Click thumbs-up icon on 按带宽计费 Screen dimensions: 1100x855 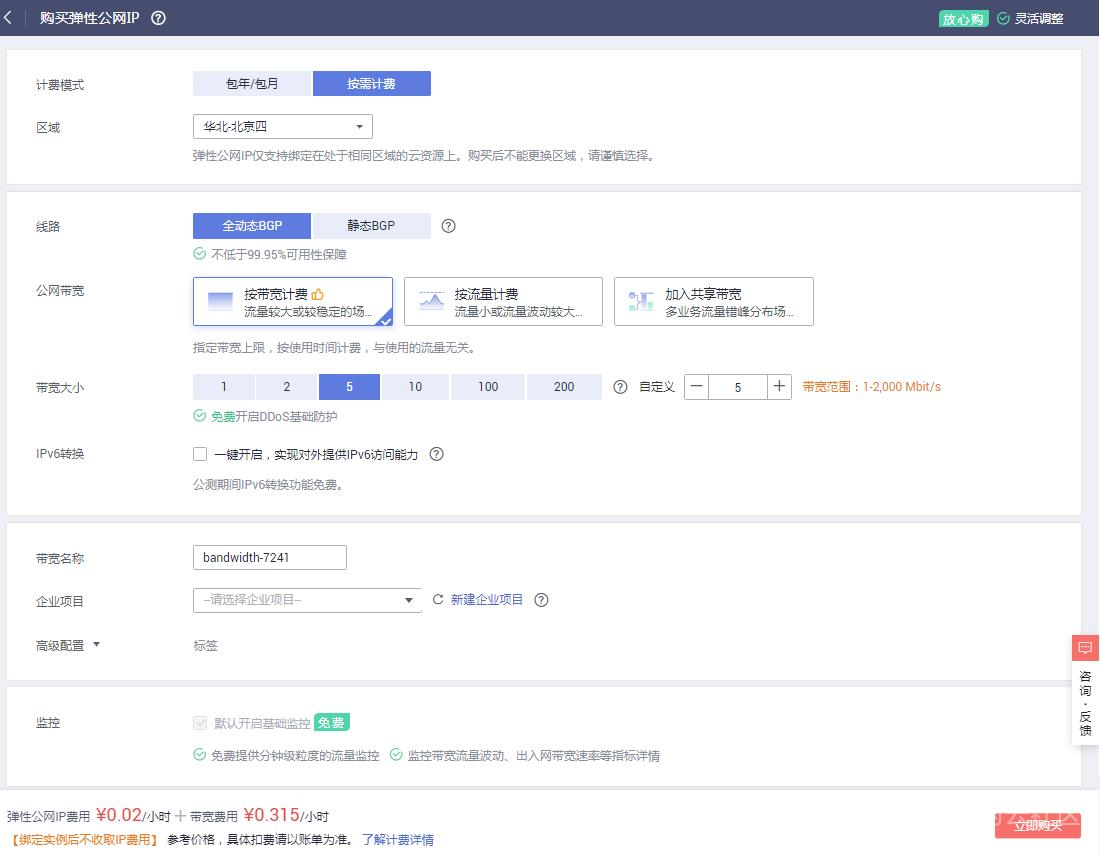pyautogui.click(x=318, y=294)
